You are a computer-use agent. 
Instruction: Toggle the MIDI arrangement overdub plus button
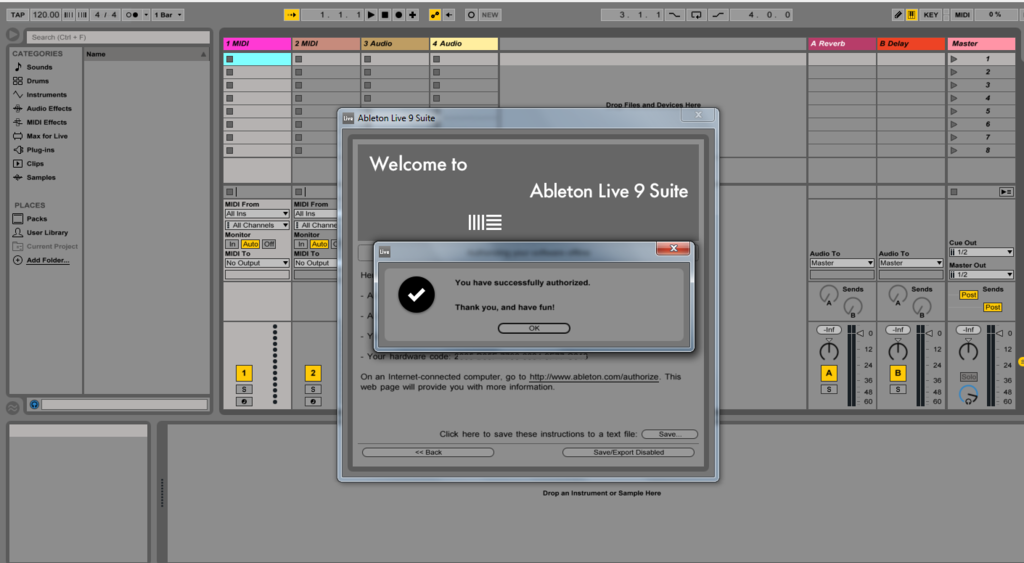click(412, 14)
